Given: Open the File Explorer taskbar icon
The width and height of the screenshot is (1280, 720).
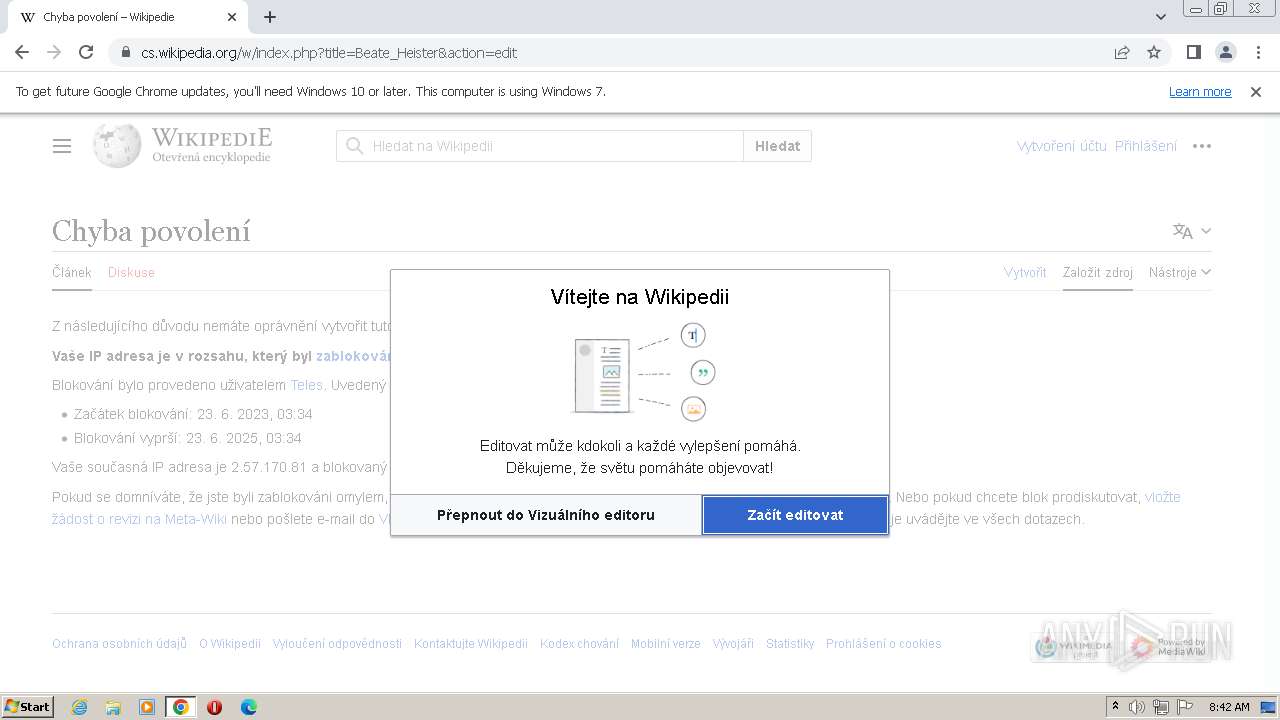Looking at the screenshot, I should [113, 707].
